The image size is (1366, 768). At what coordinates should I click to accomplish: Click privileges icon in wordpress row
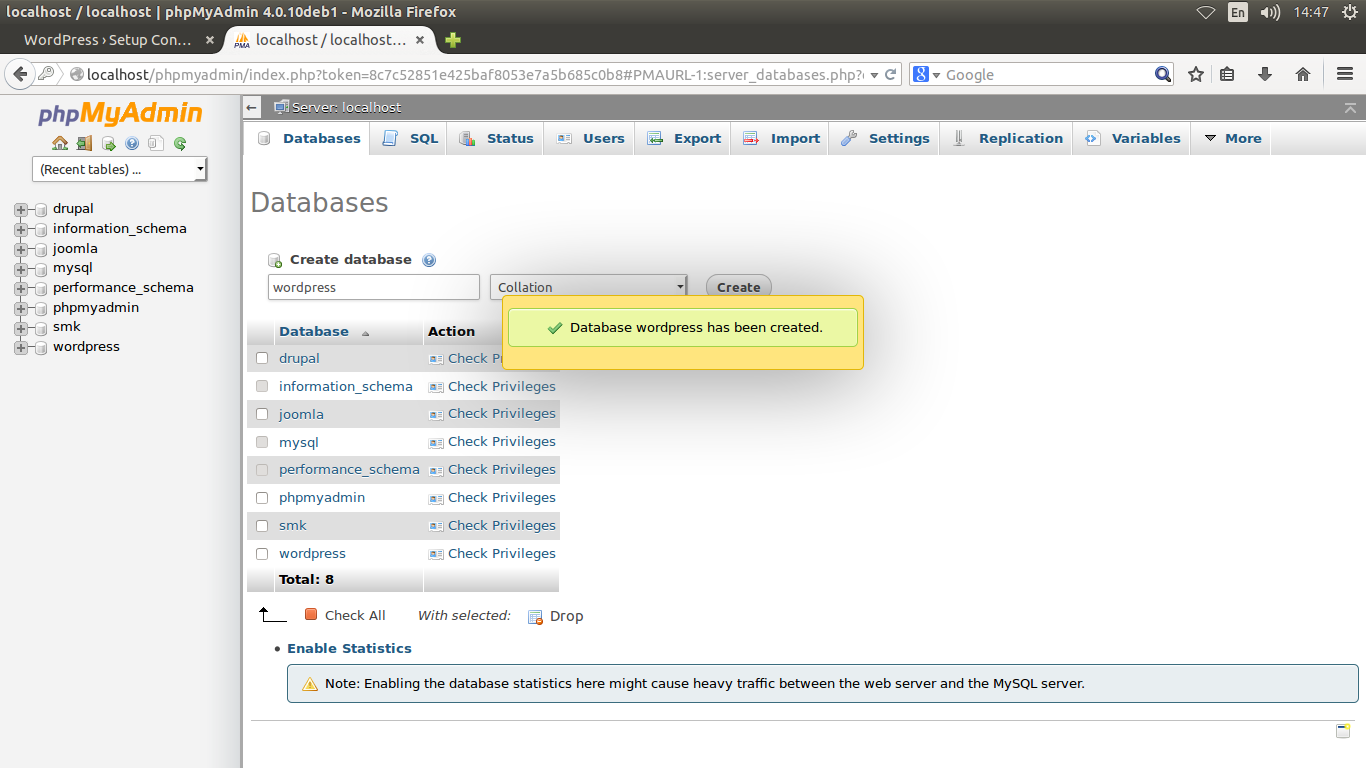tap(436, 554)
